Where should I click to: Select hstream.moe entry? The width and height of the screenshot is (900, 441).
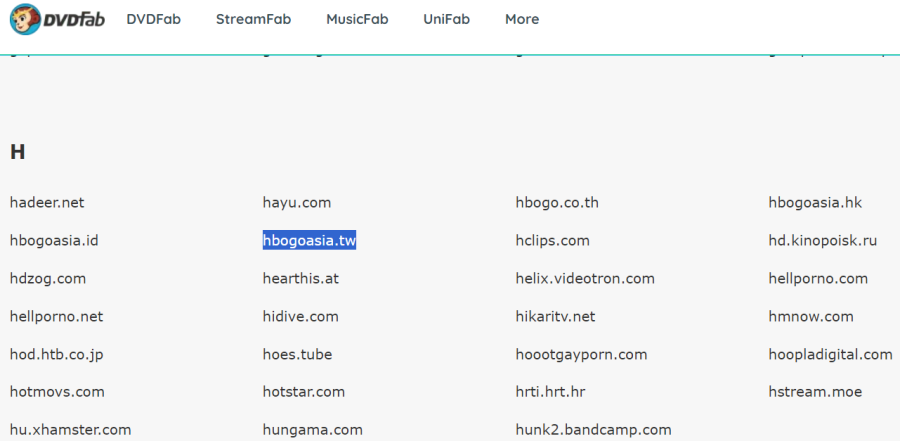coord(815,392)
